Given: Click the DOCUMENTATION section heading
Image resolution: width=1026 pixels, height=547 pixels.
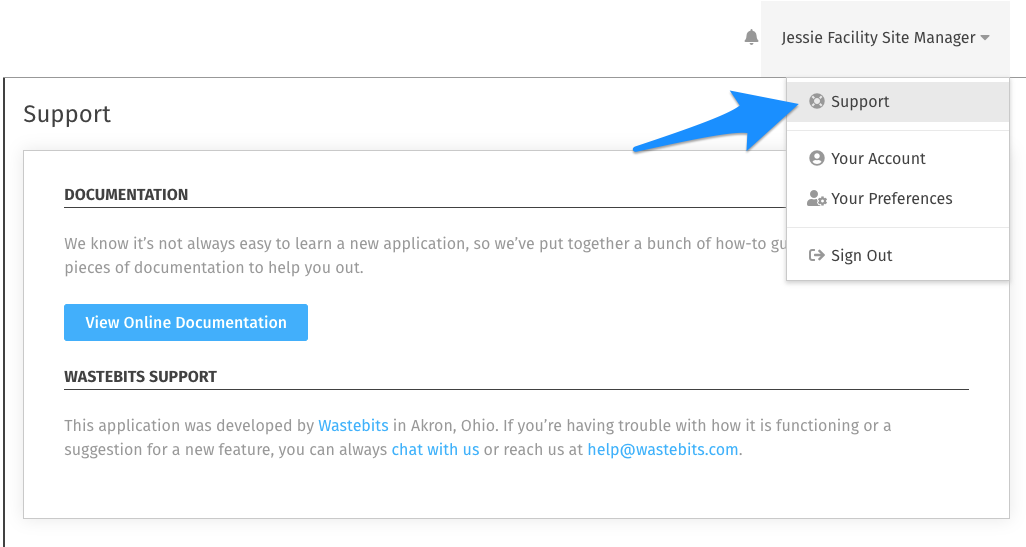Looking at the screenshot, I should coord(126,194).
